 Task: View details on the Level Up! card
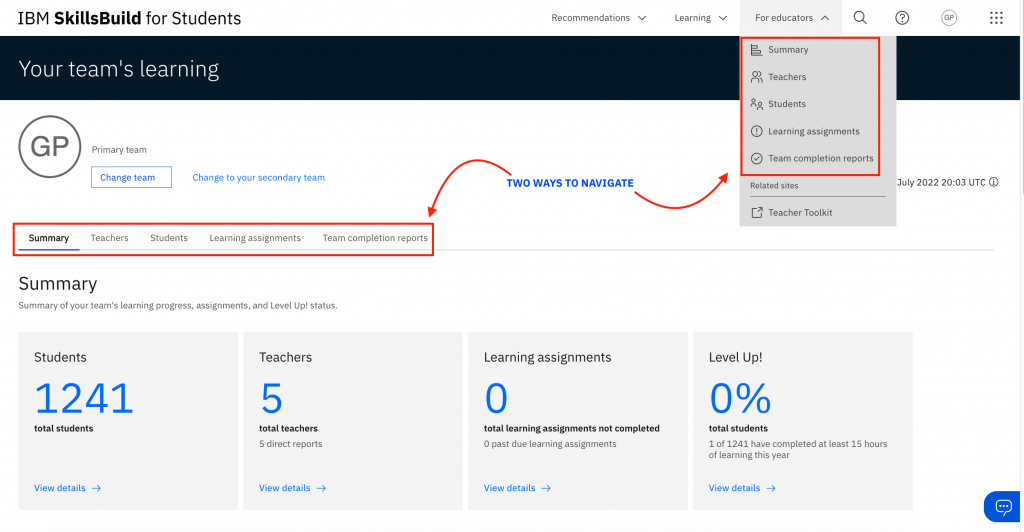pyautogui.click(x=742, y=488)
